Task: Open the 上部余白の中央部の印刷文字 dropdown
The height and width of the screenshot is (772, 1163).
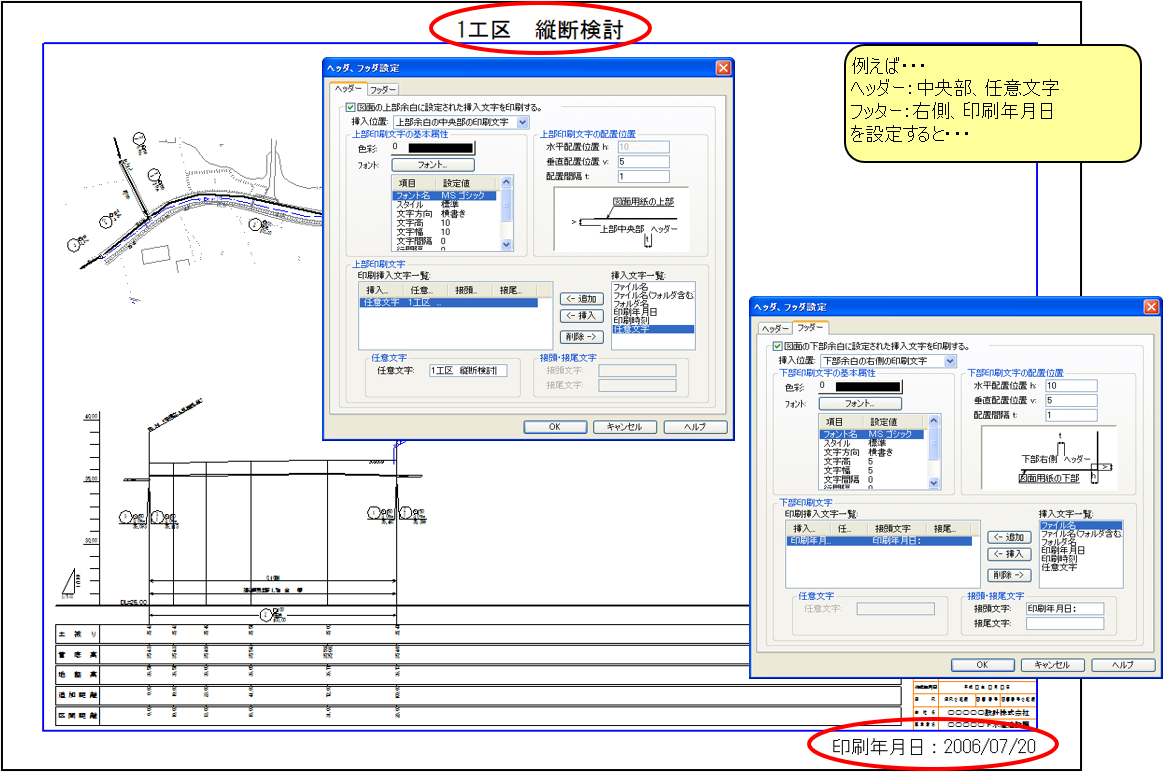Action: (523, 122)
